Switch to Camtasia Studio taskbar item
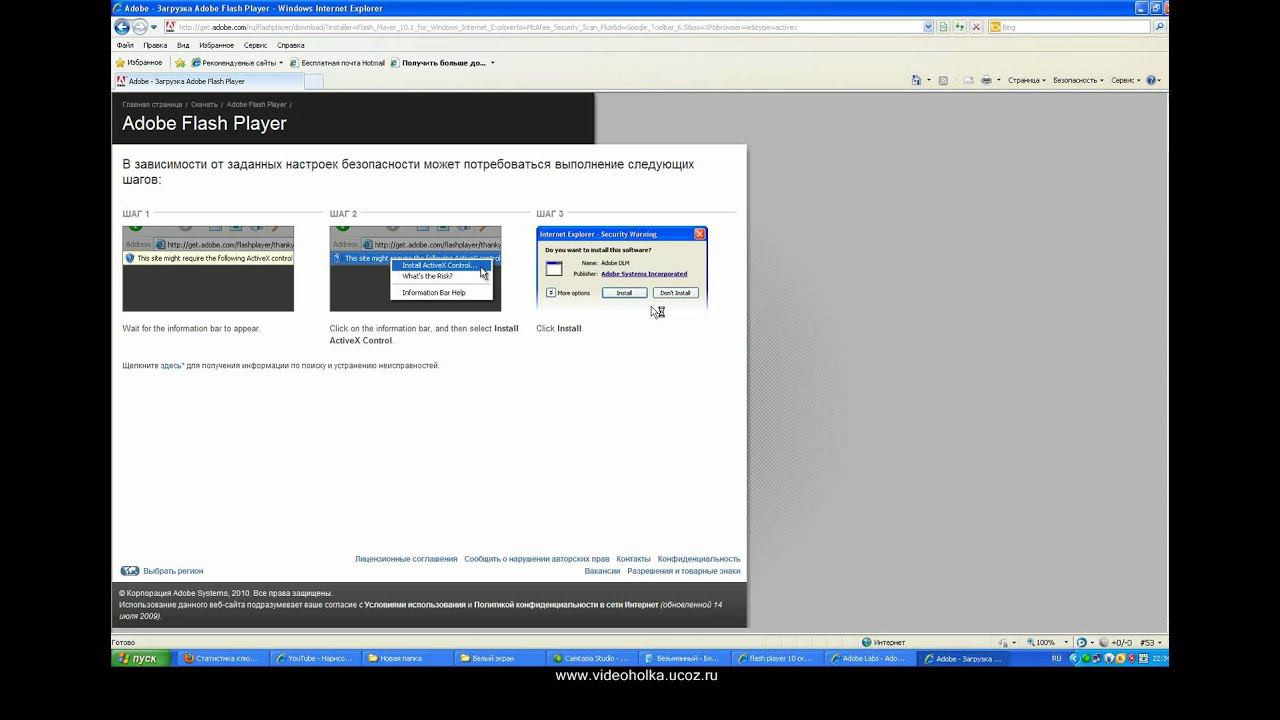Screen dimensions: 1280x720 tap(590, 659)
